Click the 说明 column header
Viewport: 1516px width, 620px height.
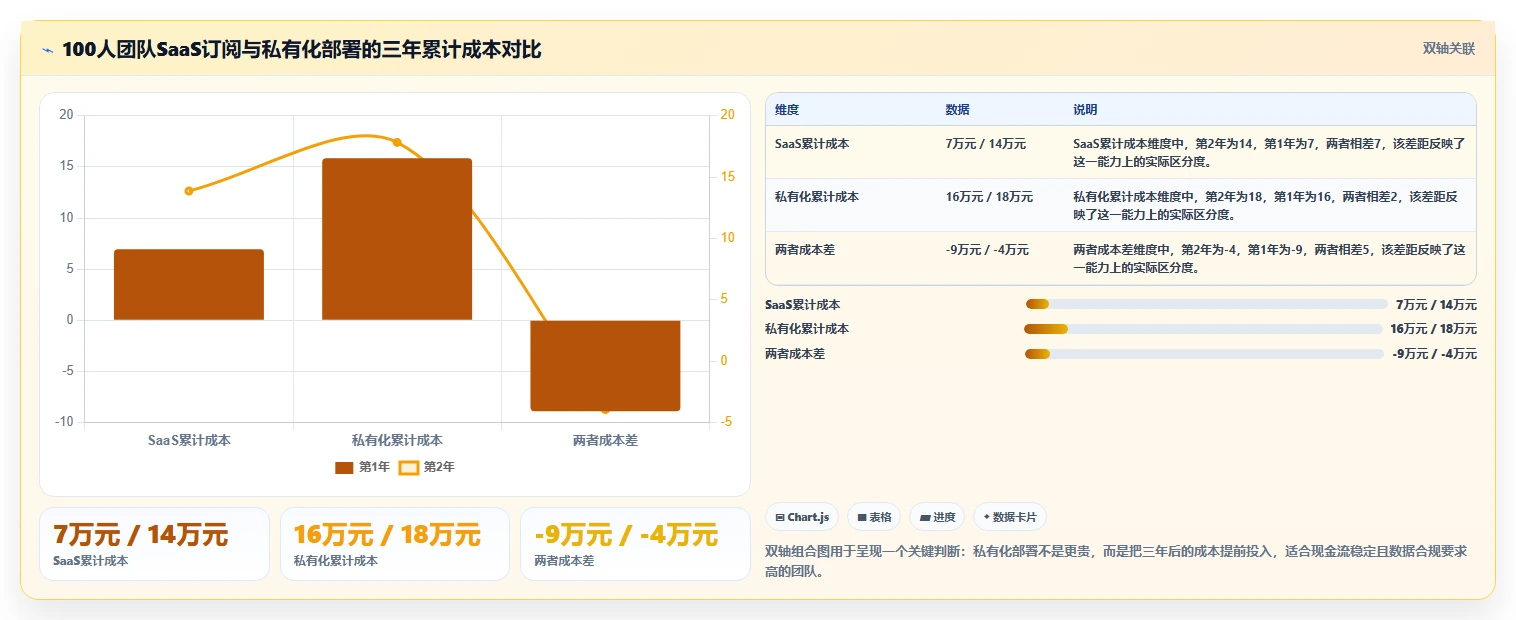pyautogui.click(x=1085, y=110)
